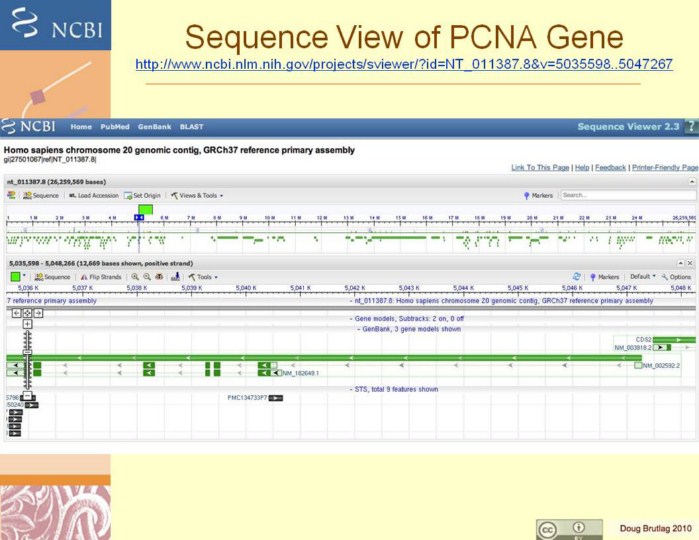Click the green color swatch button

[x=18, y=277]
